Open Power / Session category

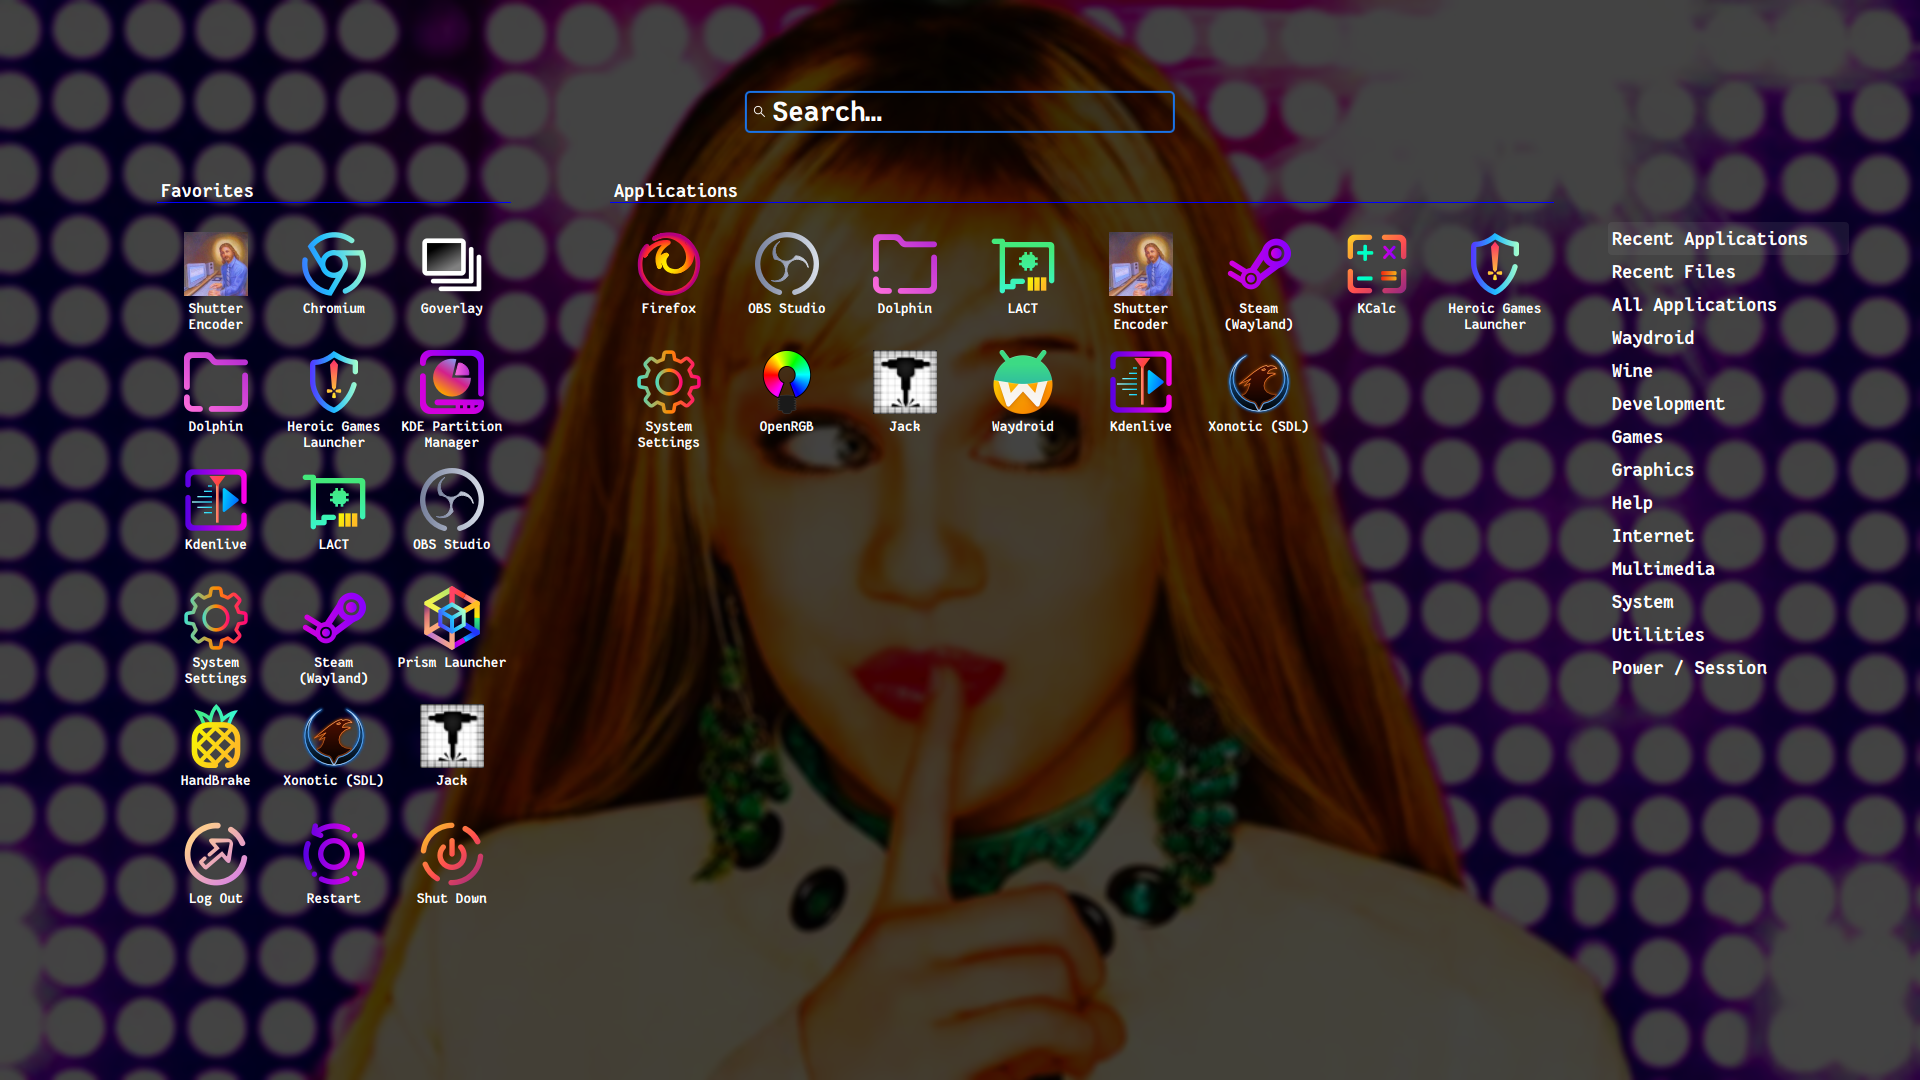coord(1688,668)
